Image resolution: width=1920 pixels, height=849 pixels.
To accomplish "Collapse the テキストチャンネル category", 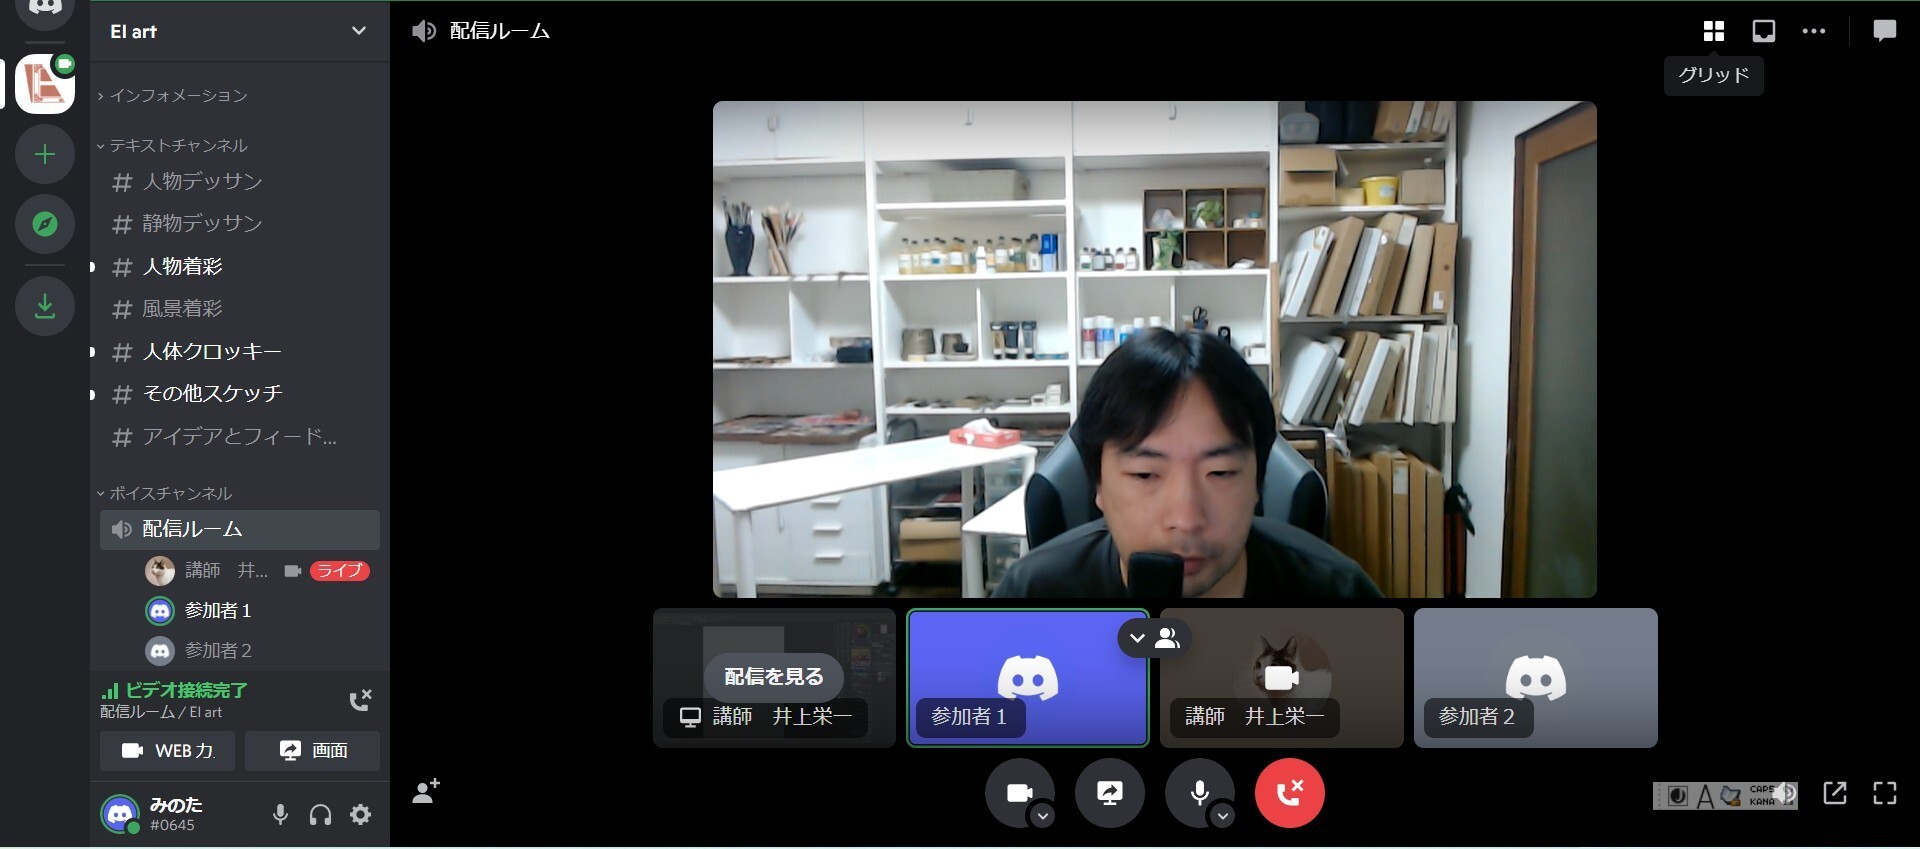I will (x=178, y=146).
